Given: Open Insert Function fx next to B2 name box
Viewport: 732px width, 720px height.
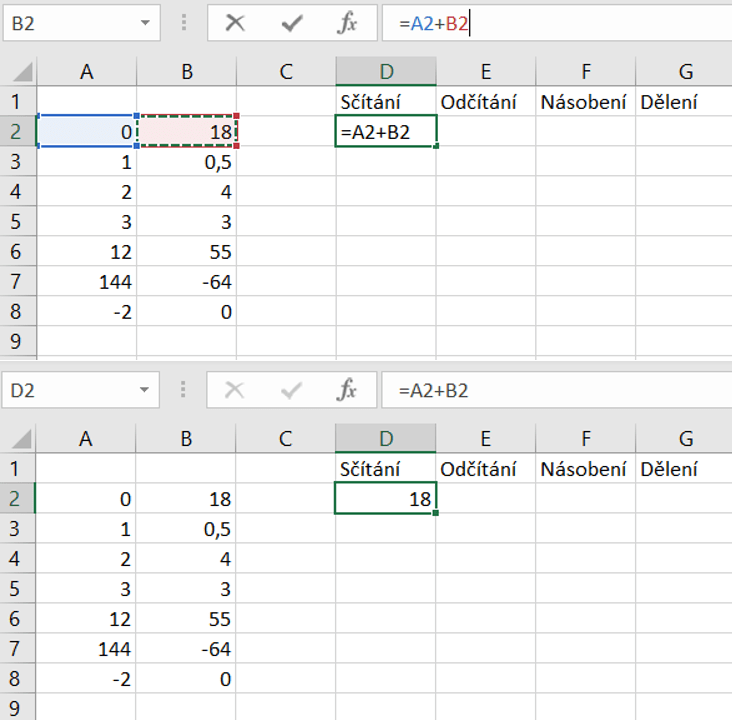Looking at the screenshot, I should coord(347,24).
